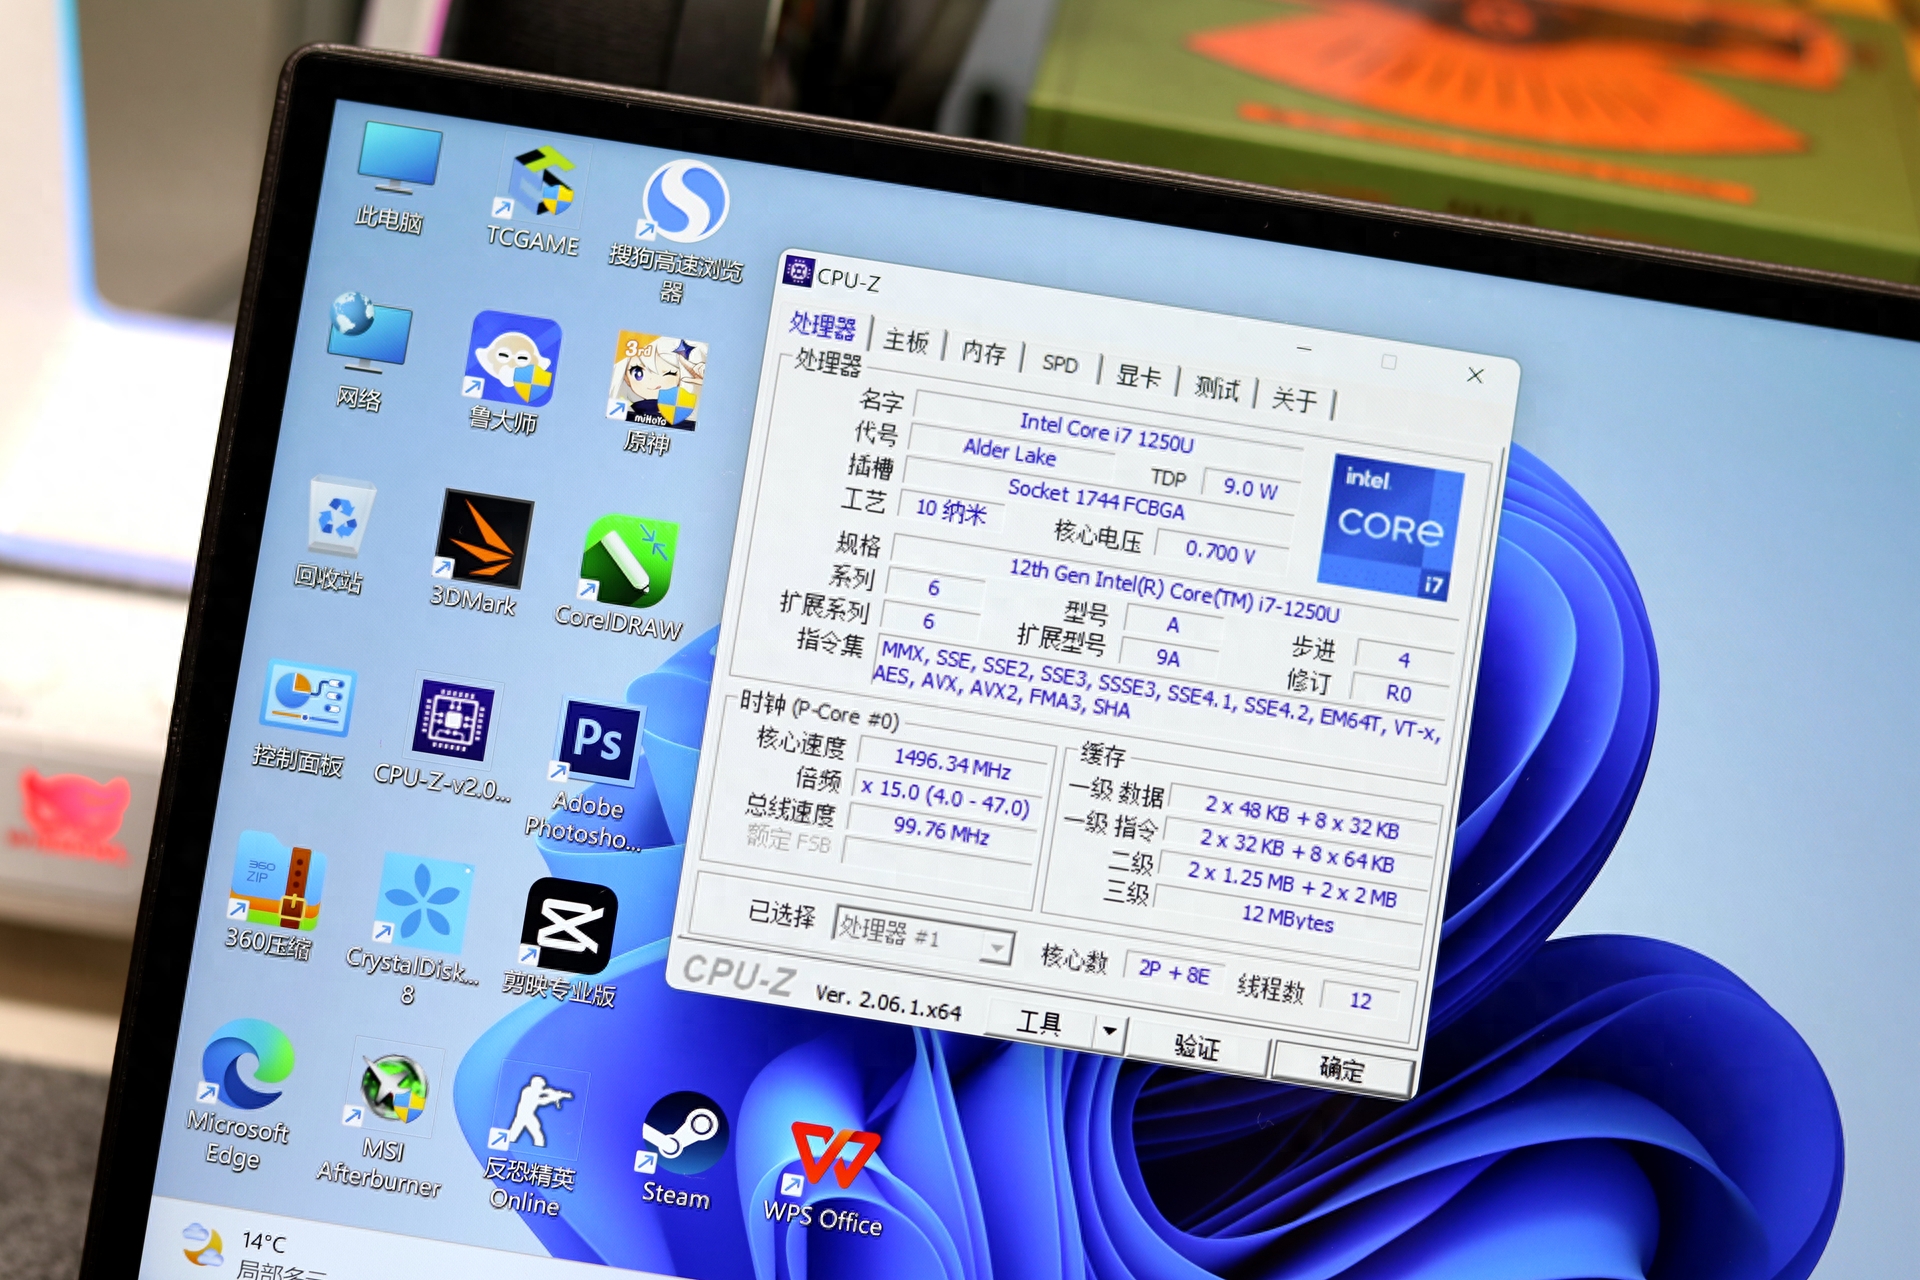This screenshot has width=1920, height=1280.
Task: Click the 9.0 W TDP value
Action: tap(1250, 488)
